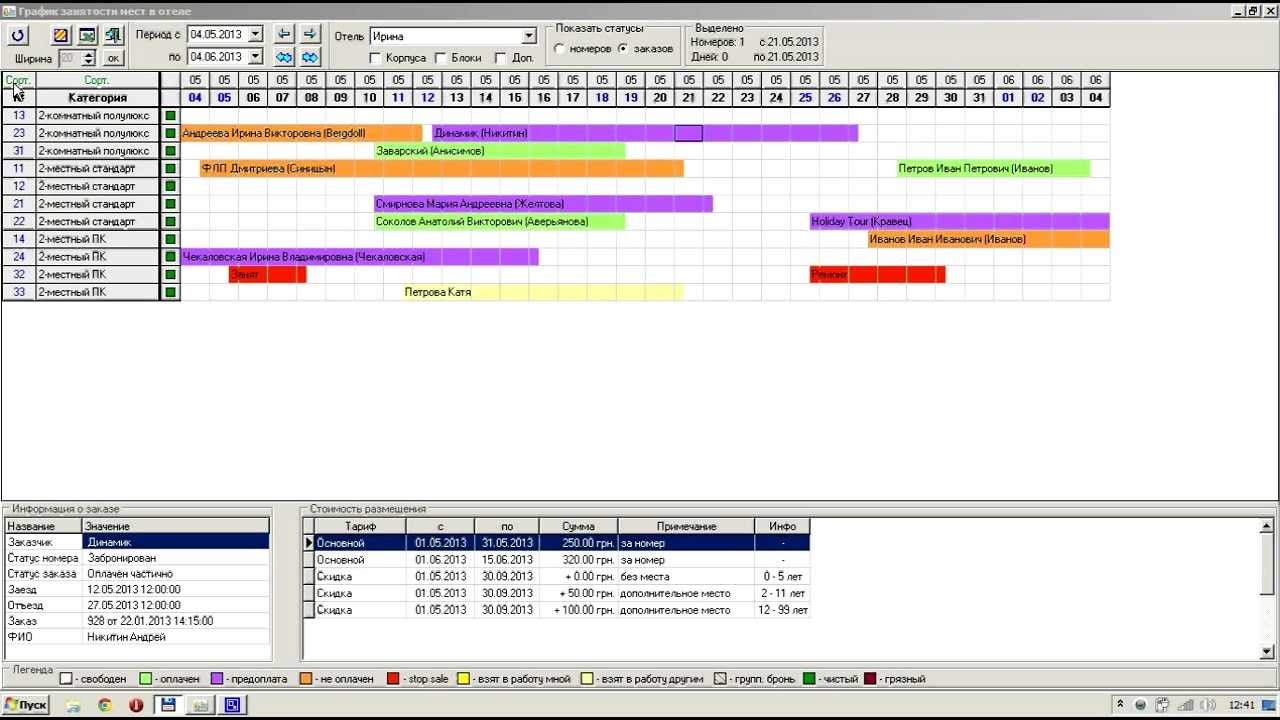Viewport: 1280px width, 720px height.
Task: Select the ФЛП Дмитриева (Синицын) booking
Action: click(441, 169)
